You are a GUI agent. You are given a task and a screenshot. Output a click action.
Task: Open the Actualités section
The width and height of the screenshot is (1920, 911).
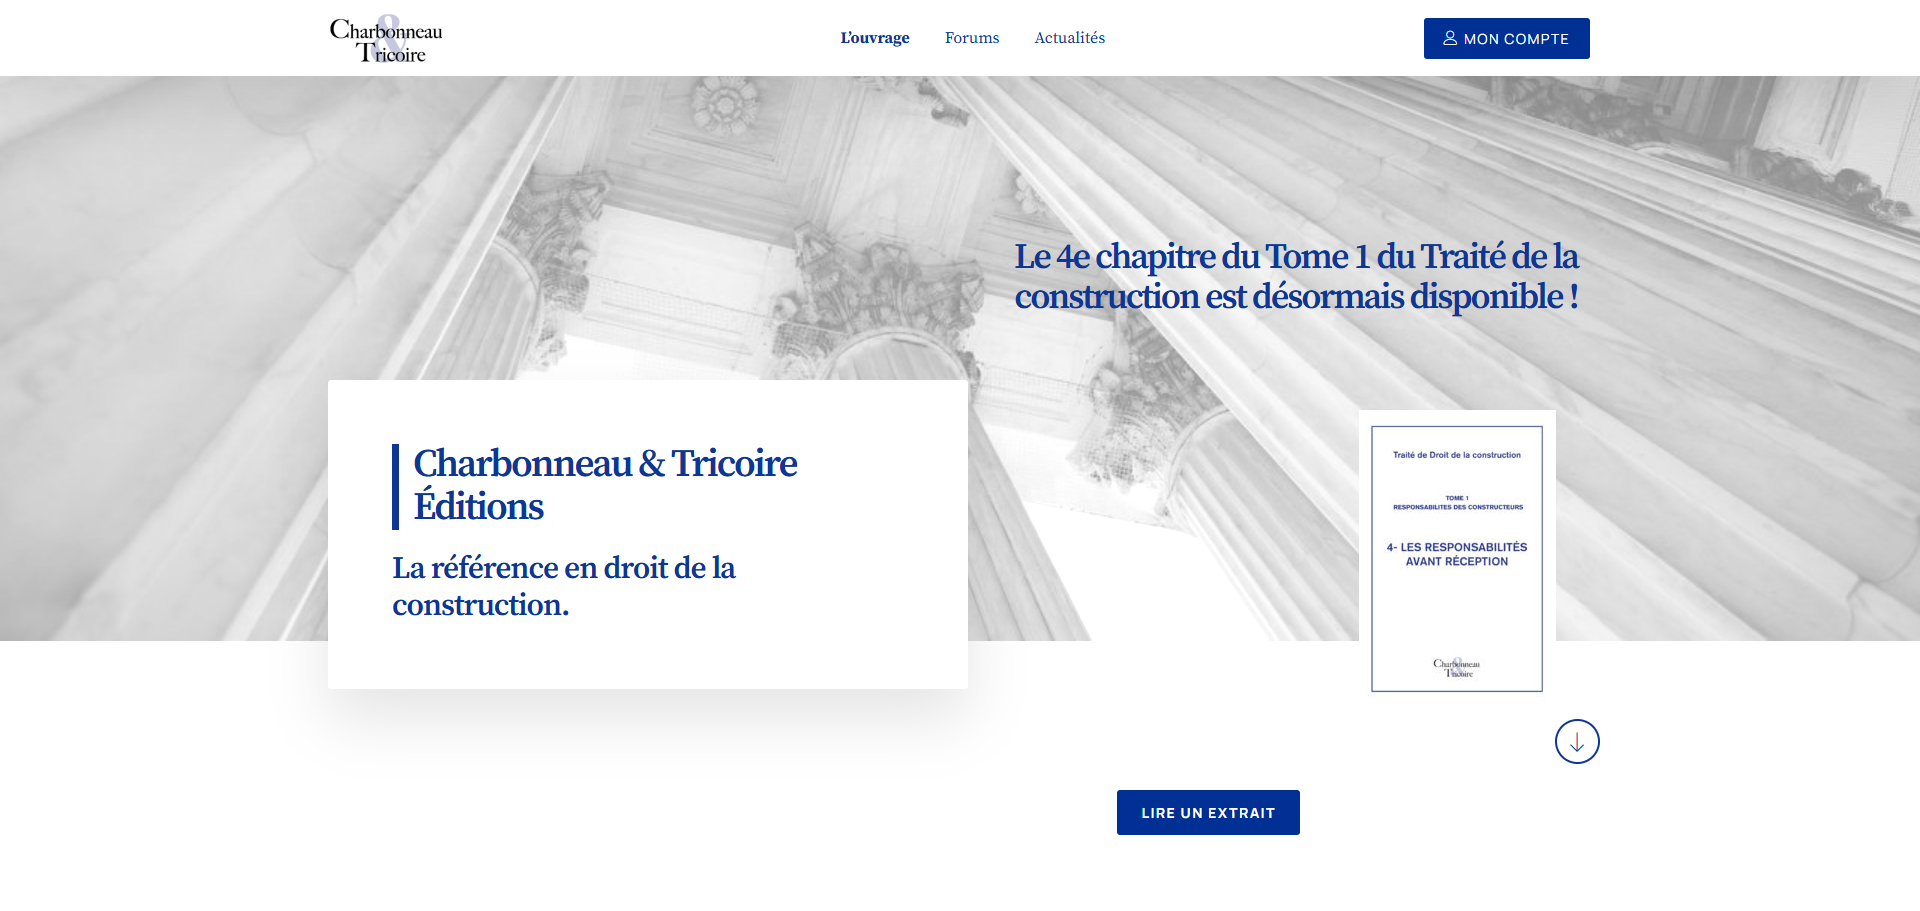pyautogui.click(x=1070, y=38)
